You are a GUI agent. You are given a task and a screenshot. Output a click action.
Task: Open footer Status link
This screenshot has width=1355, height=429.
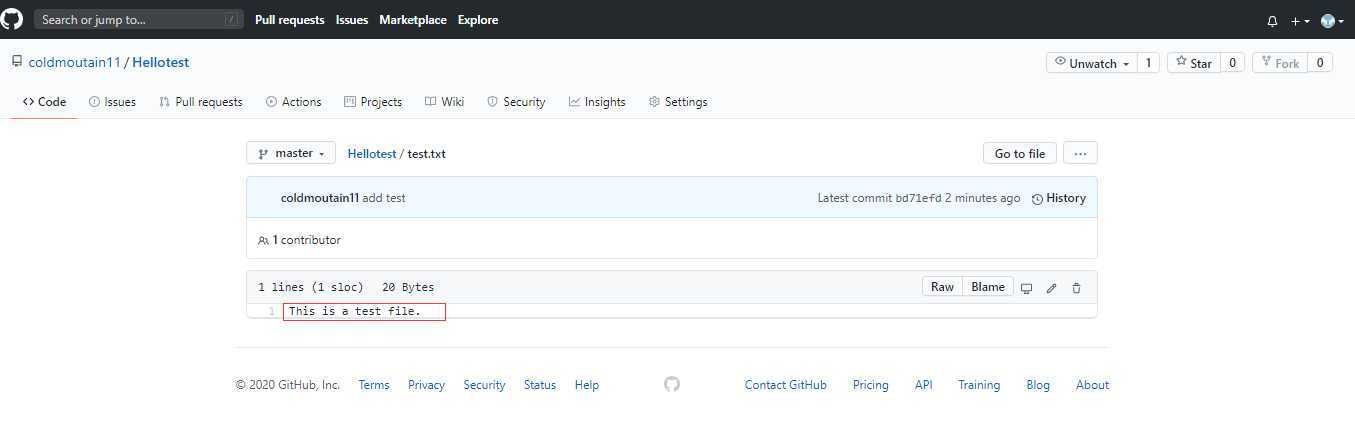540,385
